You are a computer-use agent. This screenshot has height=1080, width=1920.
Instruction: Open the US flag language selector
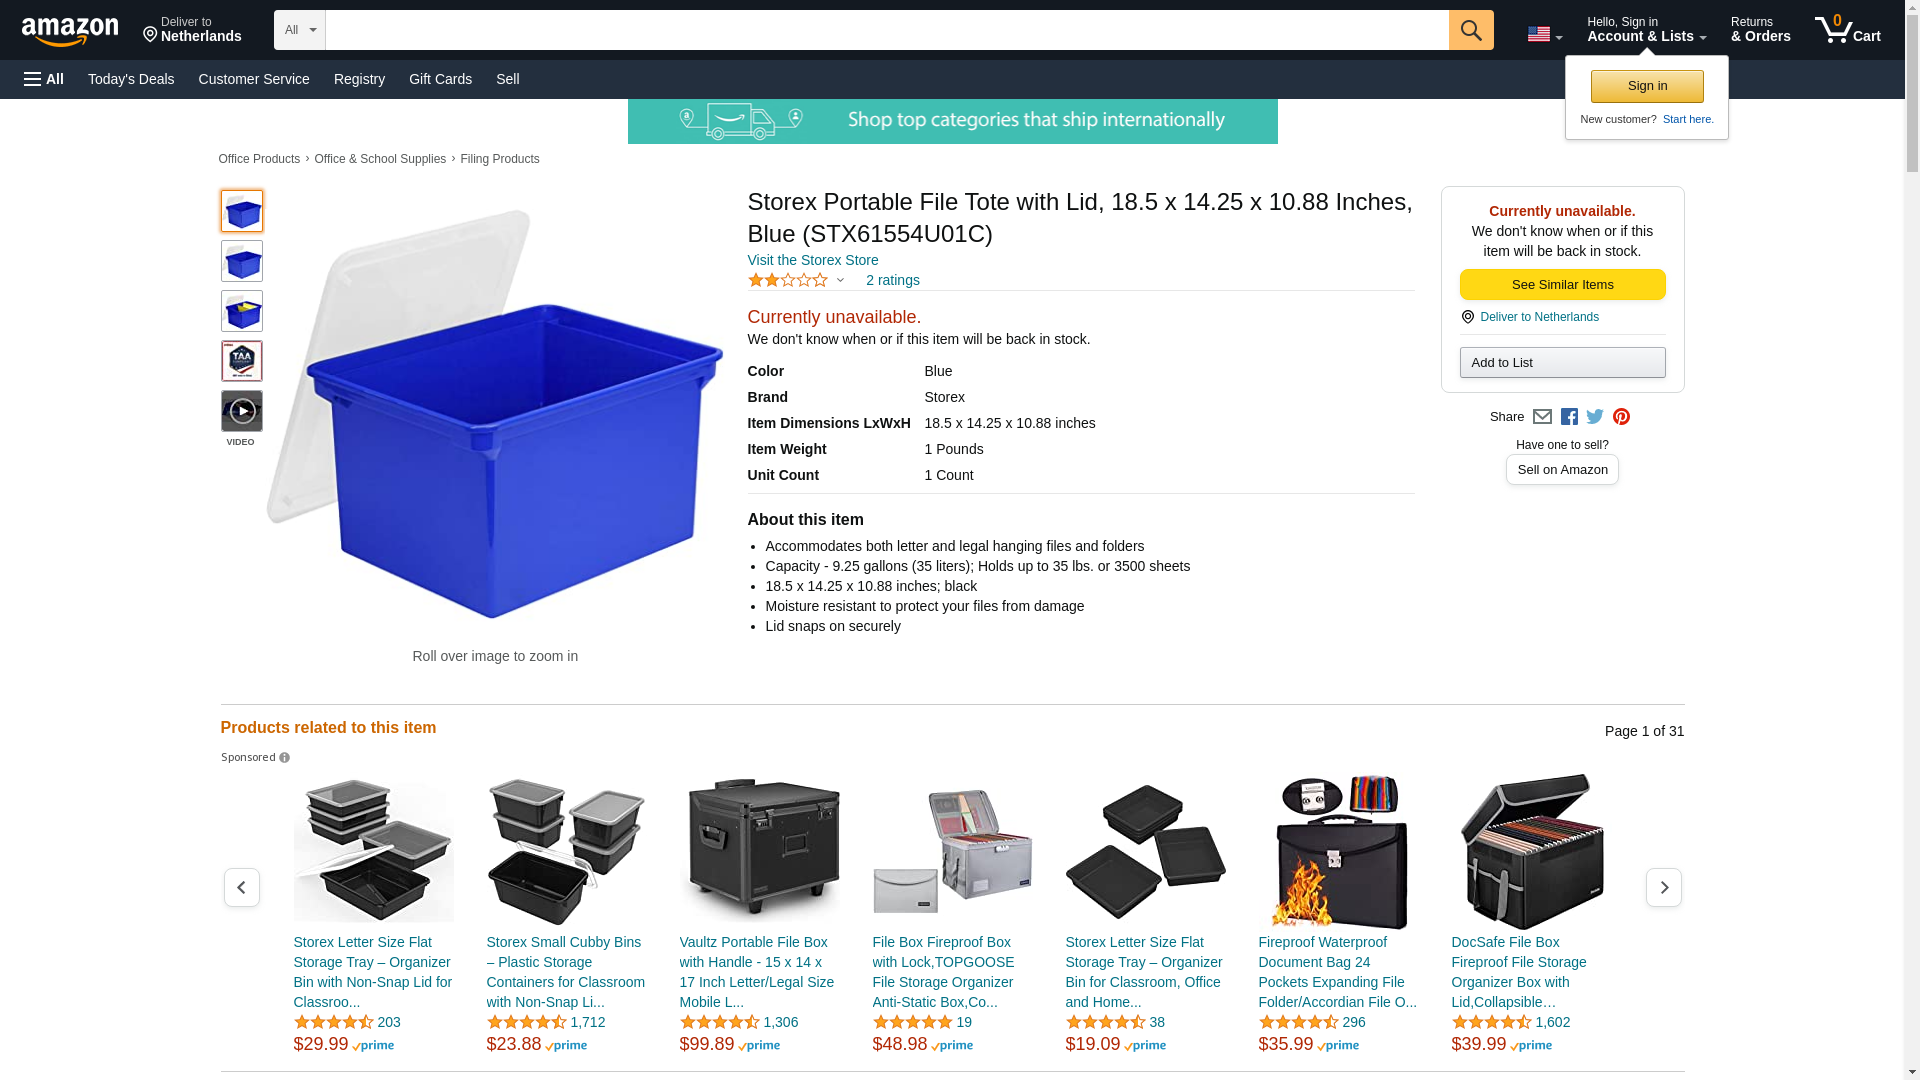coord(1544,34)
